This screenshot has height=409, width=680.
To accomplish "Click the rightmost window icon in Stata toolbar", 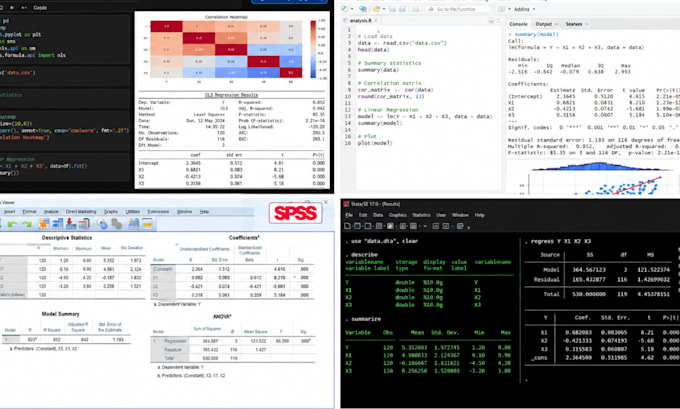I will pyautogui.click(x=460, y=226).
